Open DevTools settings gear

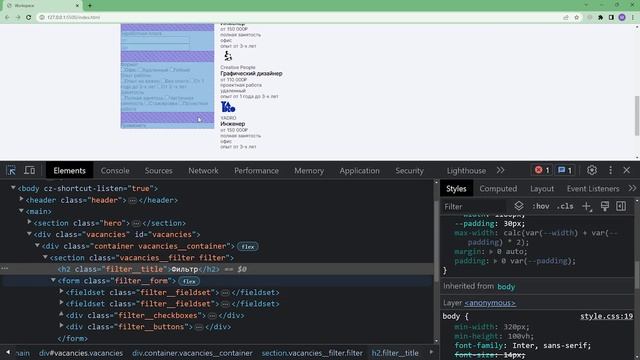tap(592, 170)
